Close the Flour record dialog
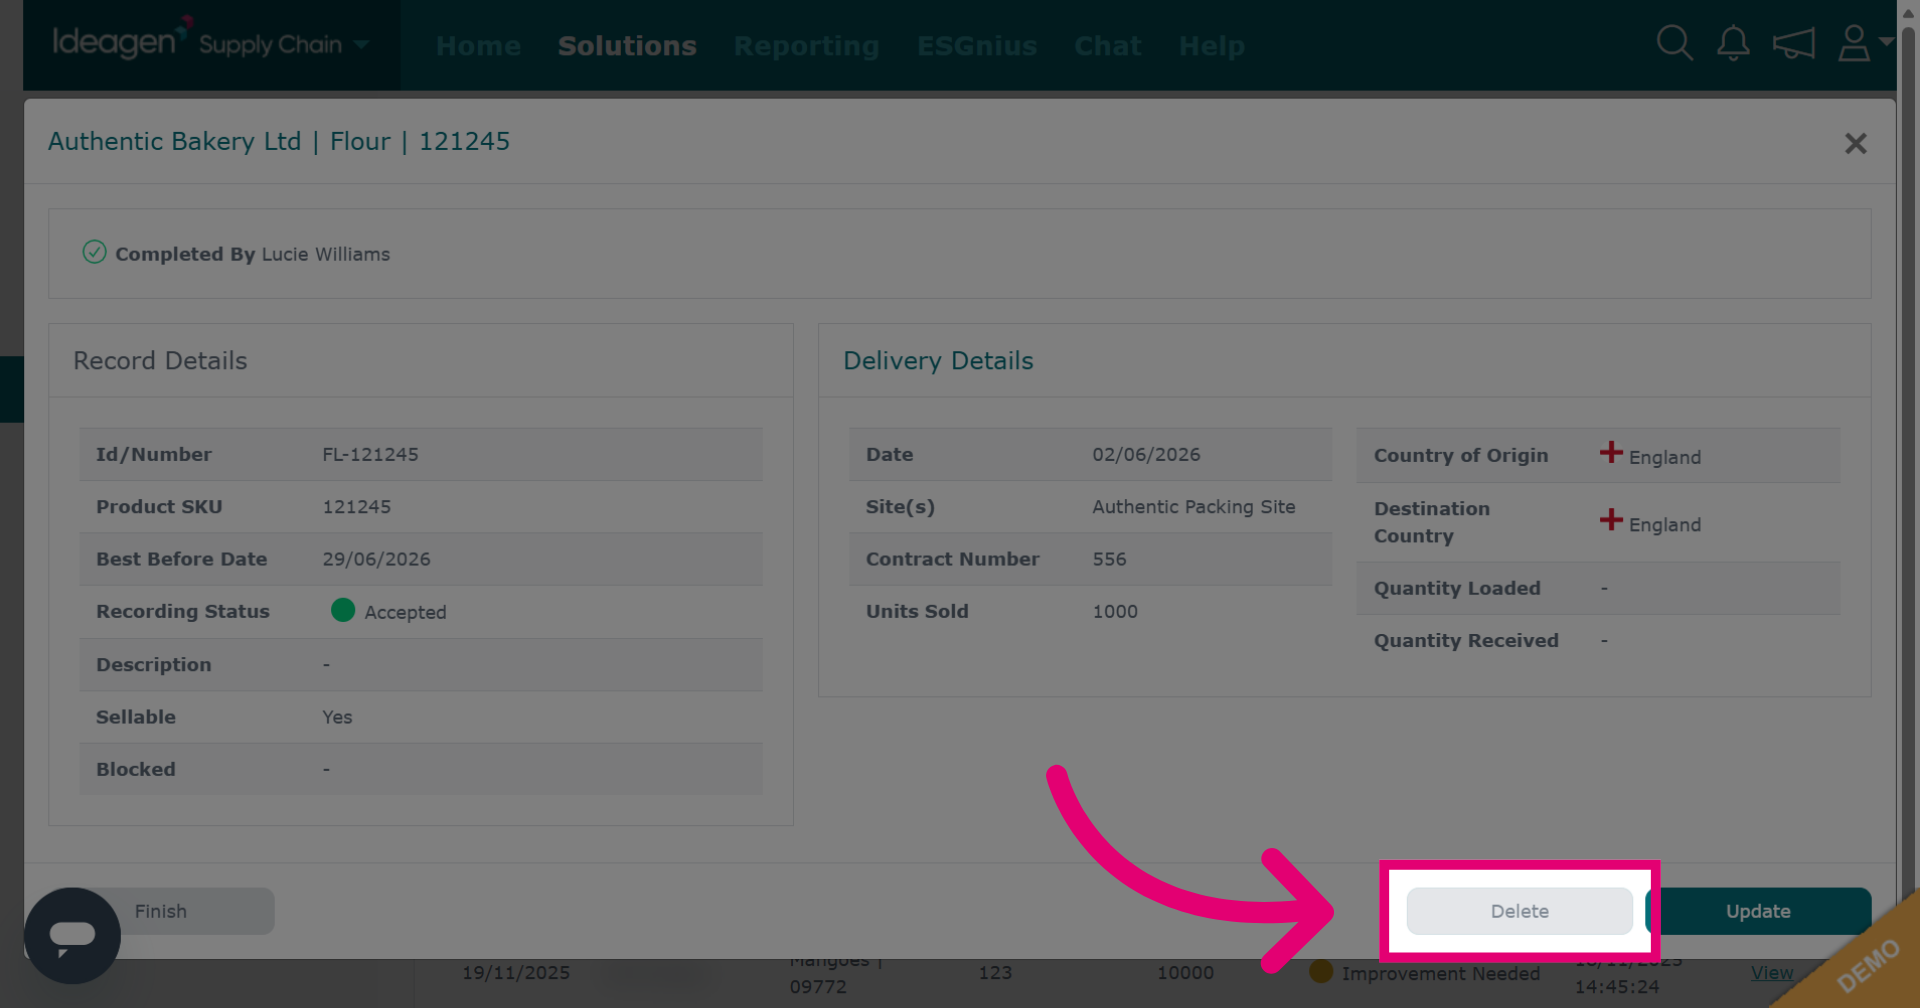The width and height of the screenshot is (1920, 1008). click(x=1855, y=143)
